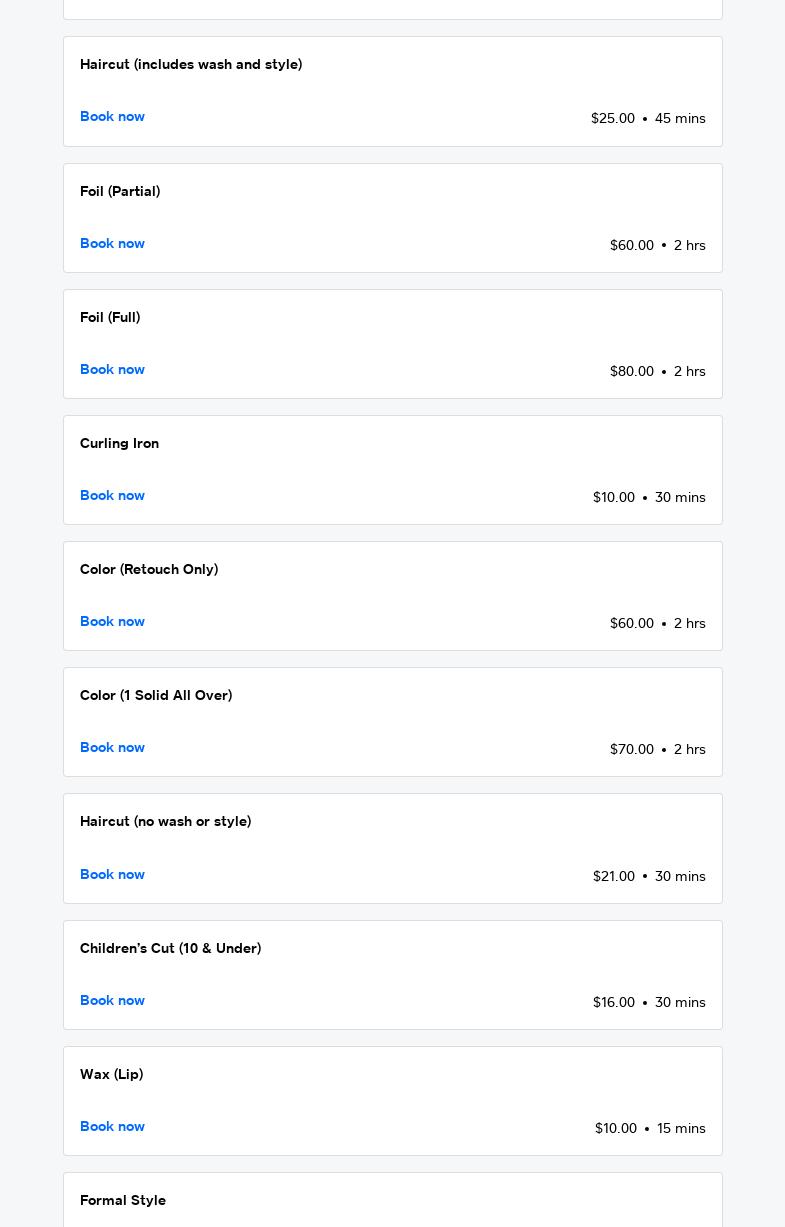Click the Children's Cut (10 & Under) heading
785x1227 pixels.
click(170, 948)
